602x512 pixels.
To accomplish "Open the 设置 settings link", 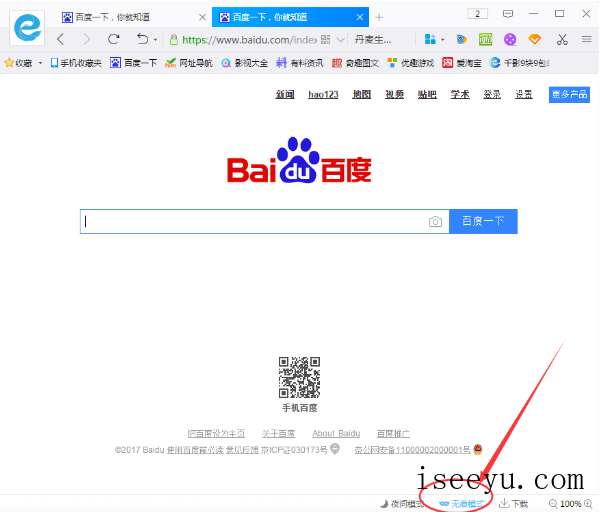I will 524,94.
